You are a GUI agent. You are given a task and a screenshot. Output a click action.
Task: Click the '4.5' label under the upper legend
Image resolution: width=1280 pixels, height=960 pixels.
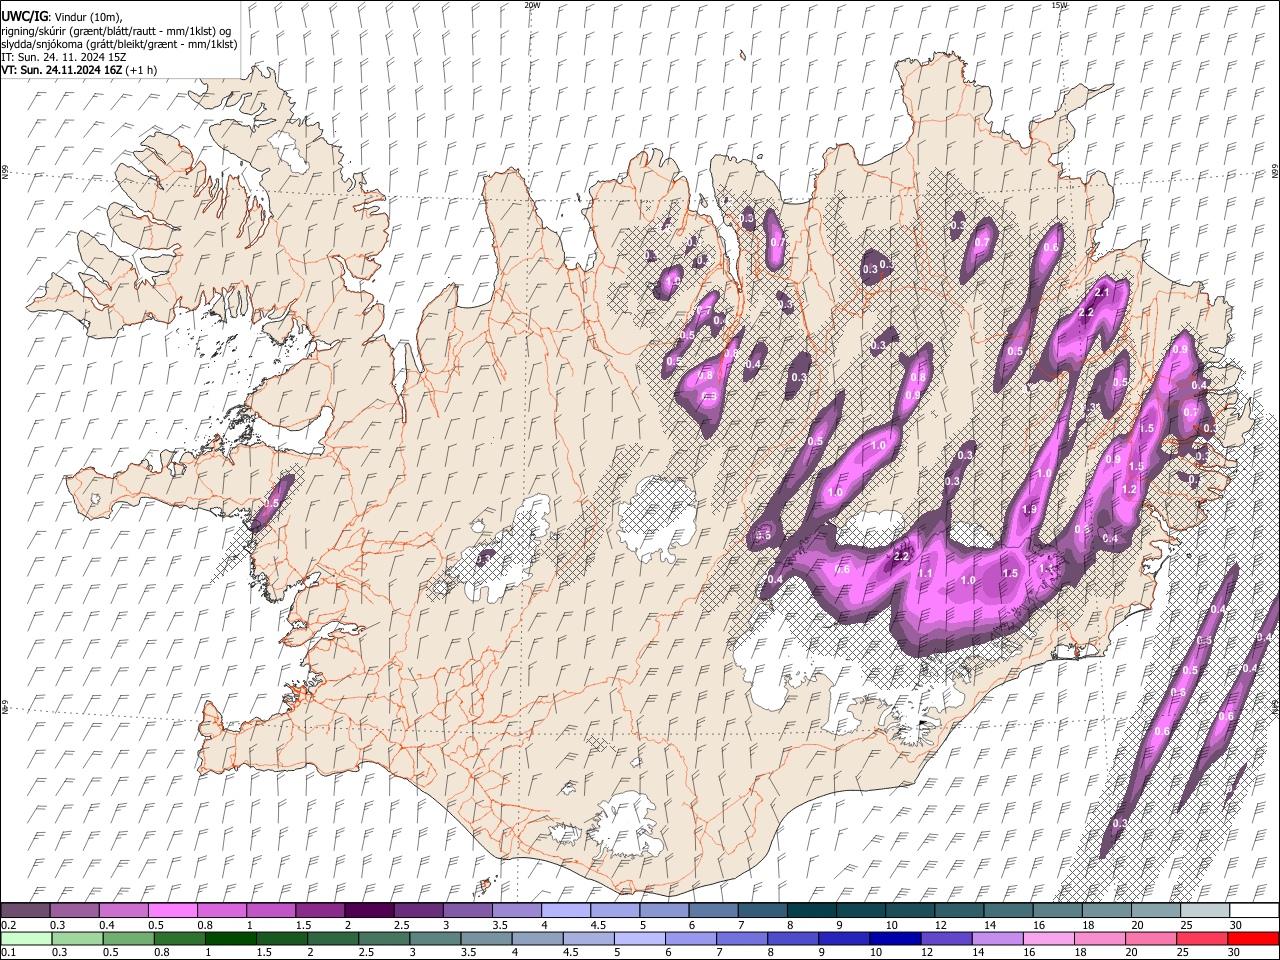[598, 925]
